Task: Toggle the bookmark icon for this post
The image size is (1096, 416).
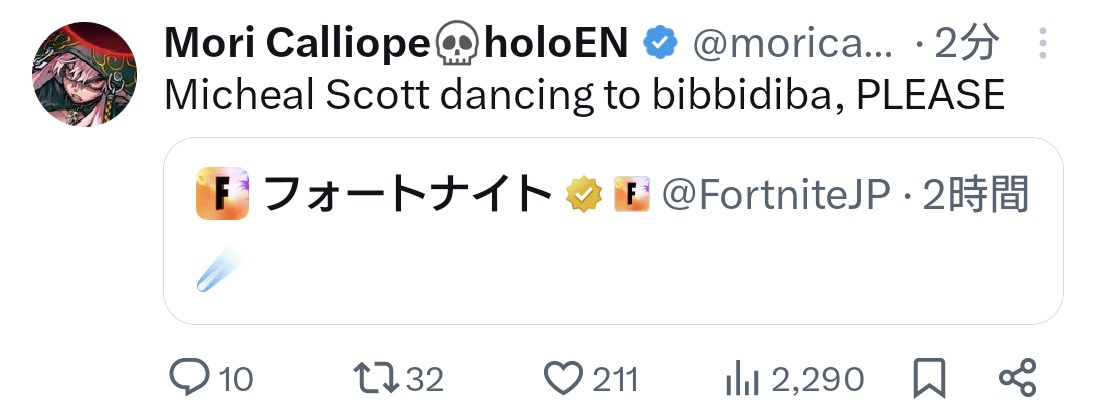Action: click(930, 377)
